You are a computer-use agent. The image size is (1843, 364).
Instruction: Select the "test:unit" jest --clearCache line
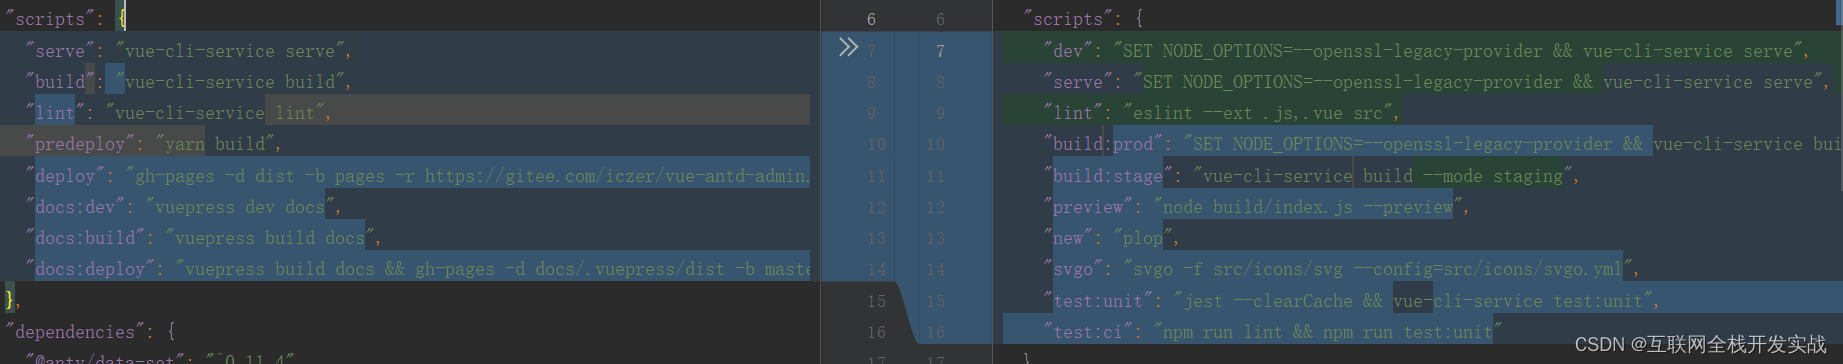pyautogui.click(x=1351, y=301)
